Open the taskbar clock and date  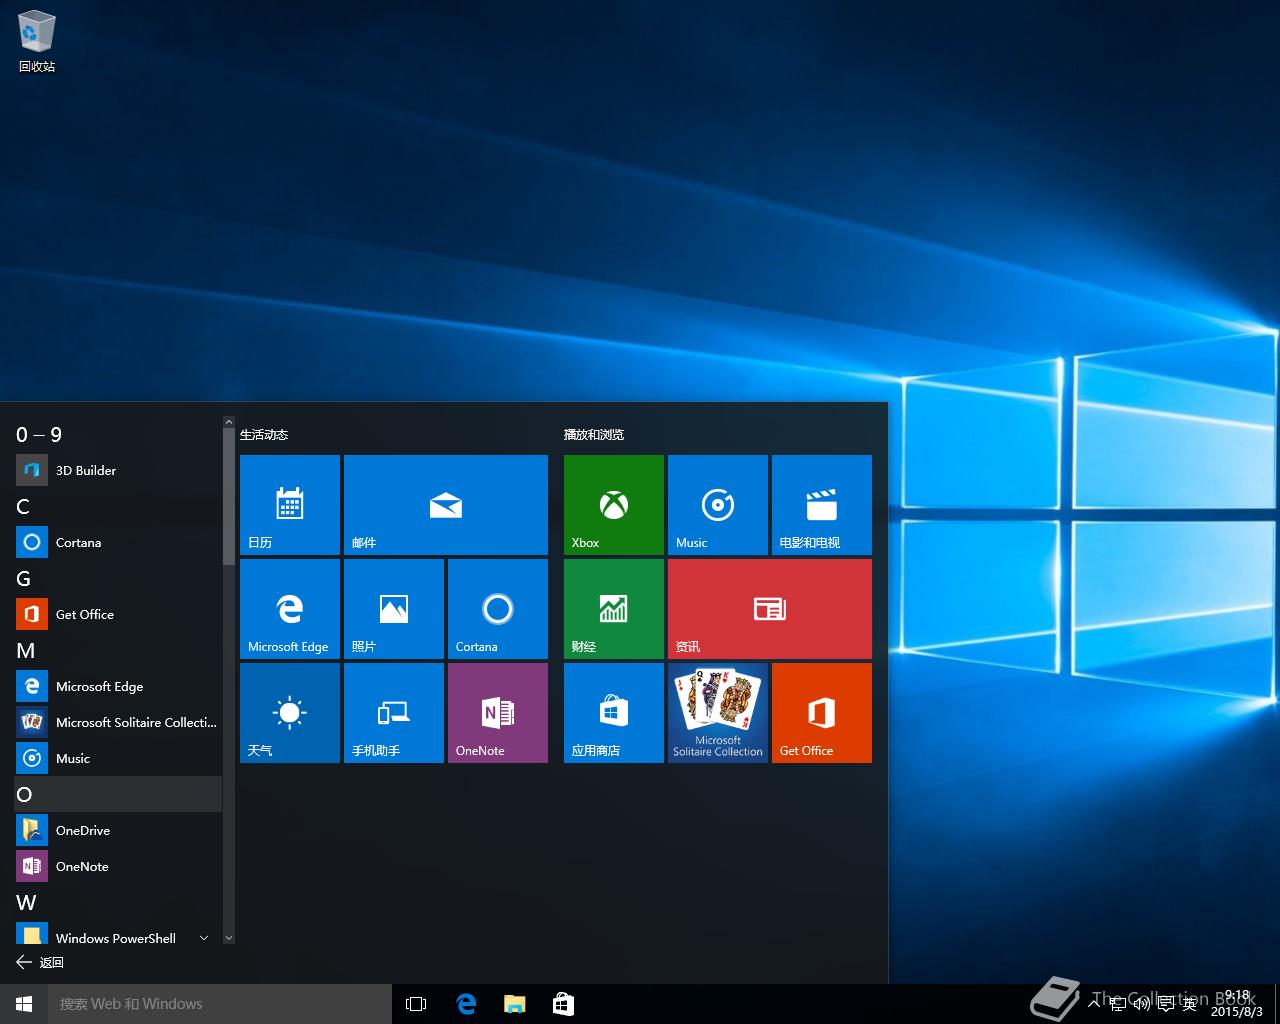[1236, 1004]
